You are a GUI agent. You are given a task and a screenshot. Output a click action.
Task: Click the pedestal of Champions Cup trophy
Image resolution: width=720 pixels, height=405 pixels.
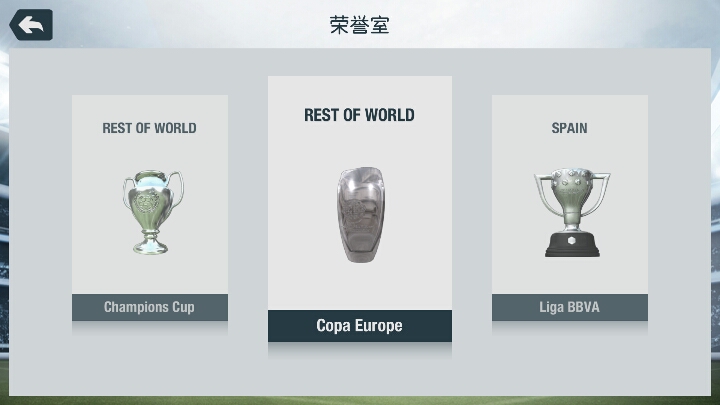(x=151, y=243)
